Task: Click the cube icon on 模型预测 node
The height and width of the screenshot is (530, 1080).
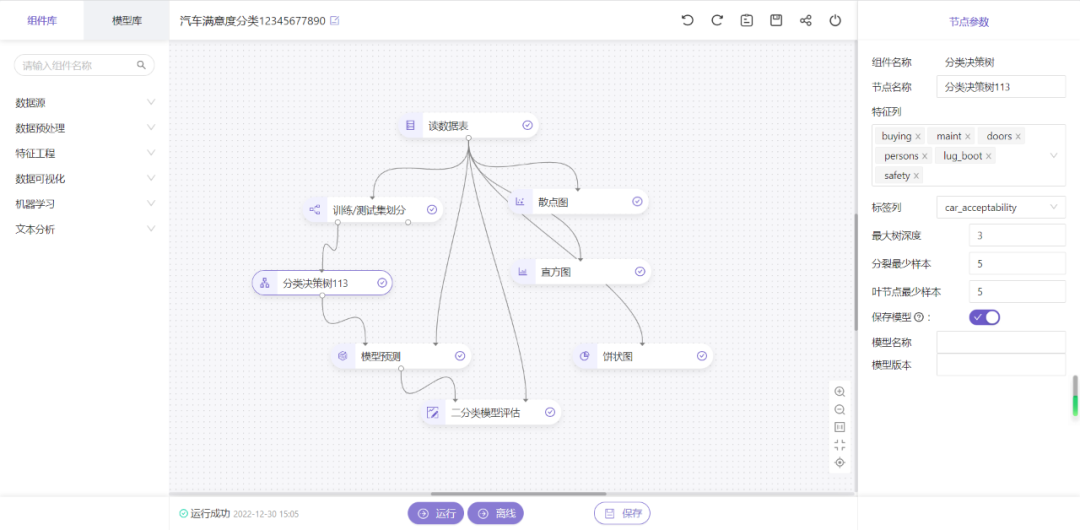Action: pos(342,356)
